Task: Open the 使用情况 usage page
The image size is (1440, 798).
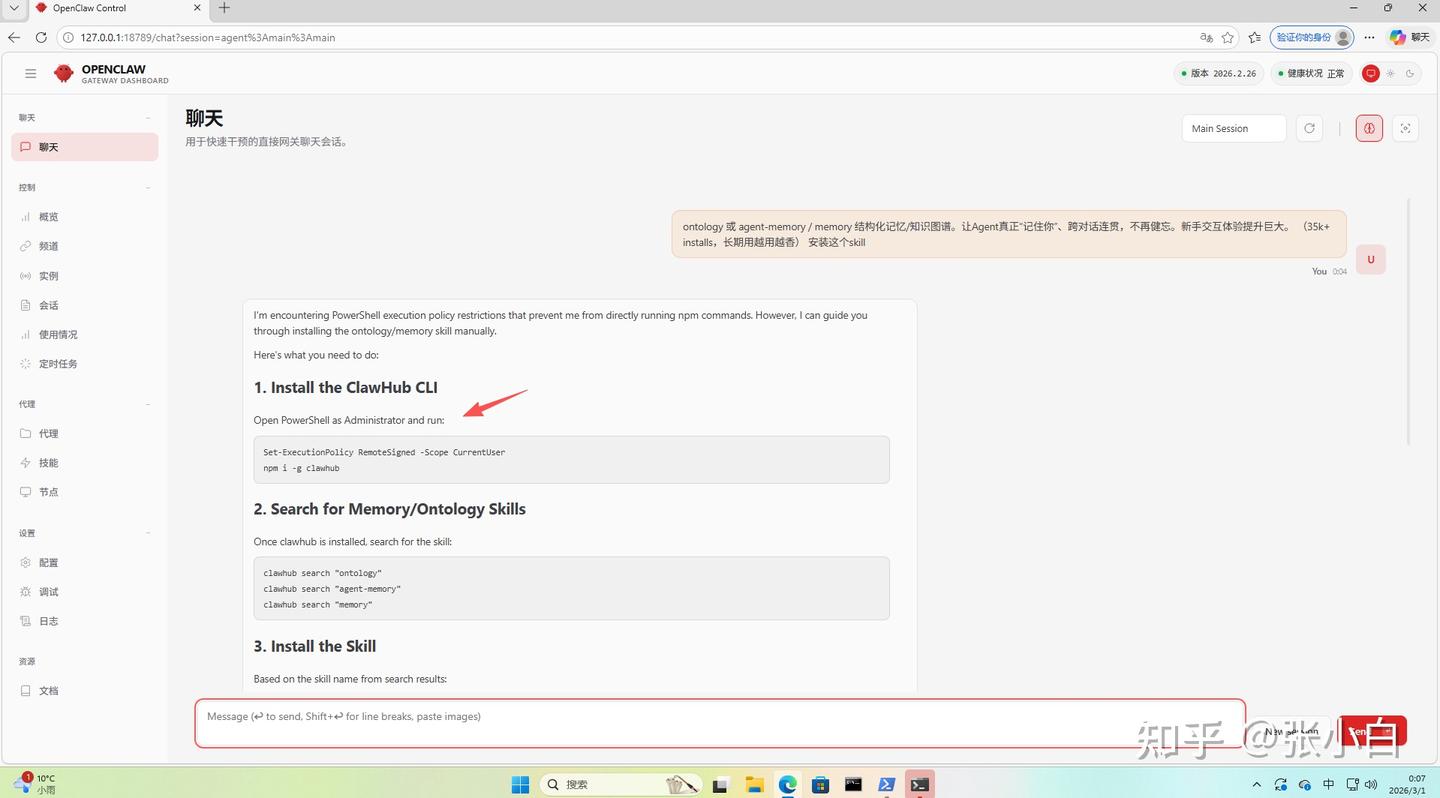Action: coord(85,335)
